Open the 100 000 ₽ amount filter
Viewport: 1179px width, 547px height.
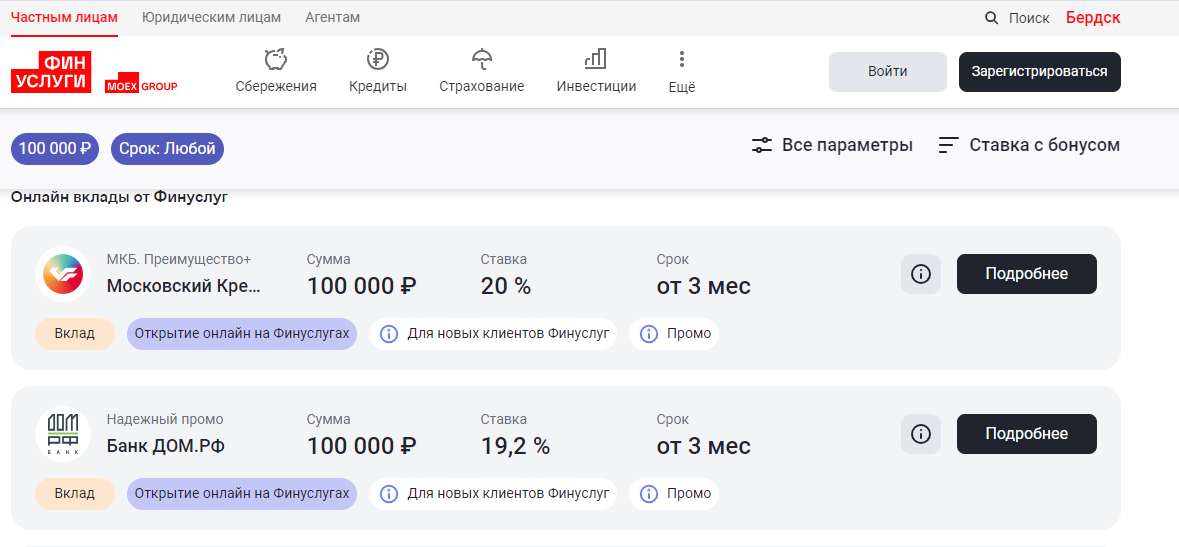pyautogui.click(x=55, y=148)
